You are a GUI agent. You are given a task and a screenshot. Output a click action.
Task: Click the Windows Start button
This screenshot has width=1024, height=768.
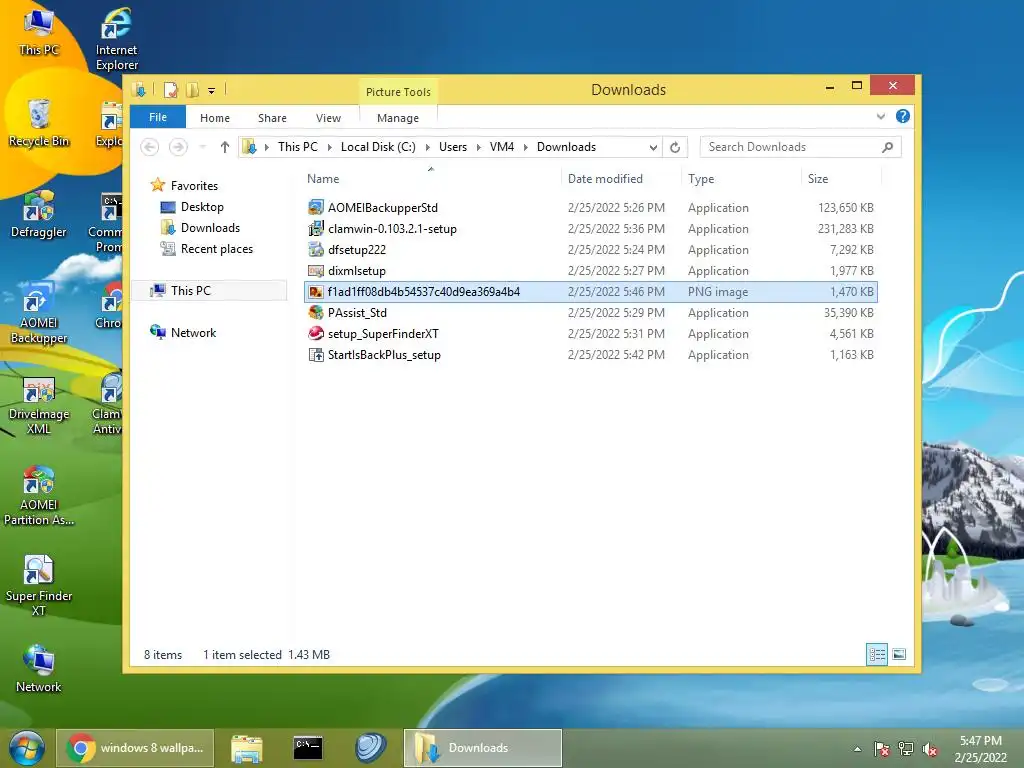(26, 748)
